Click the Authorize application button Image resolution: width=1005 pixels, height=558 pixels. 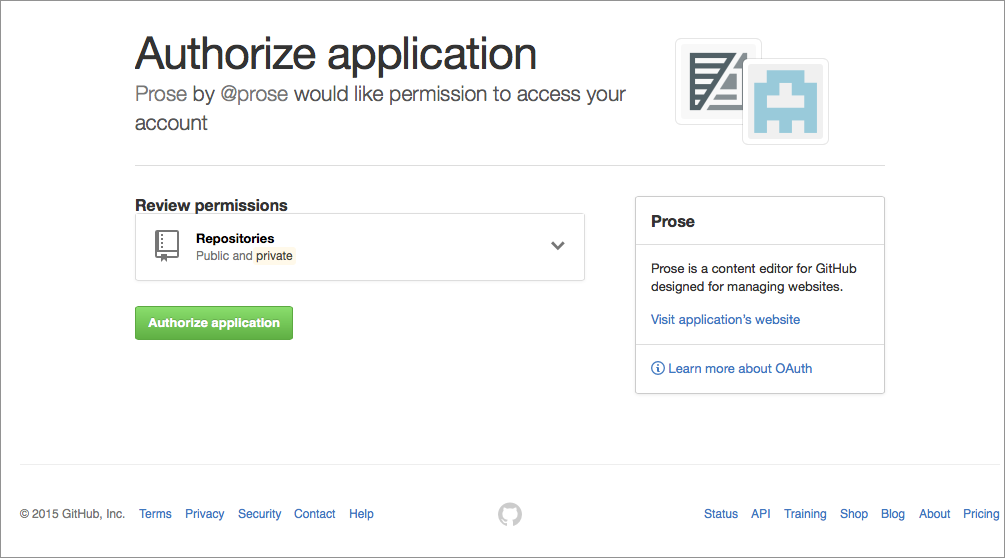point(214,323)
